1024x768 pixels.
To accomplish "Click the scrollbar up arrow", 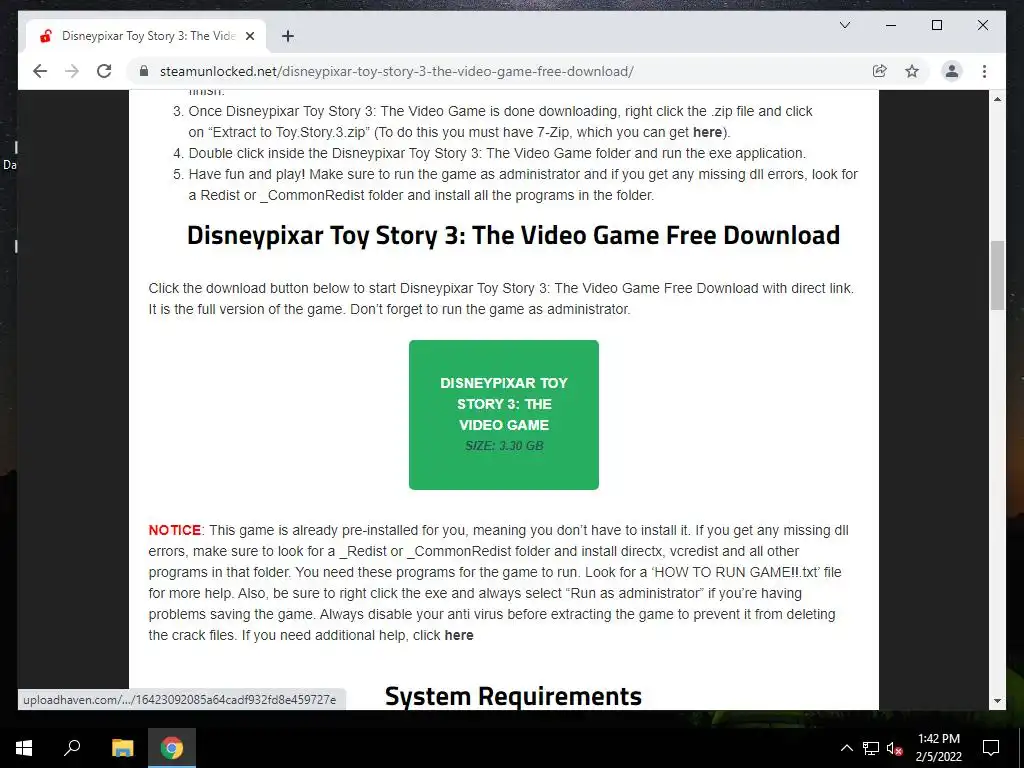I will click(x=997, y=99).
